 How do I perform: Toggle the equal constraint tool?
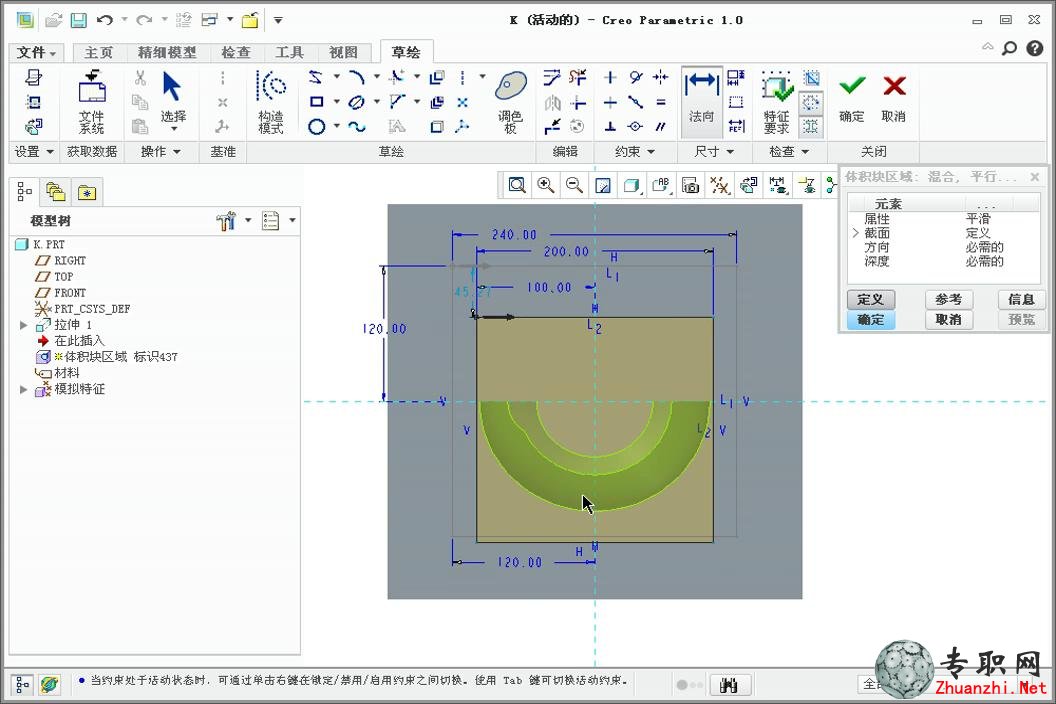pos(661,102)
